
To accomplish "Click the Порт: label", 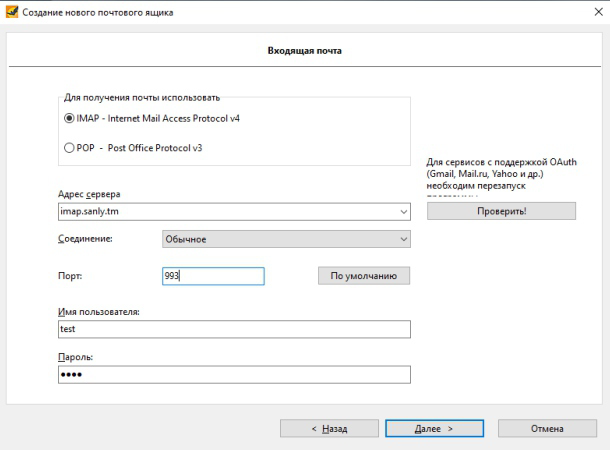I will pyautogui.click(x=70, y=276).
